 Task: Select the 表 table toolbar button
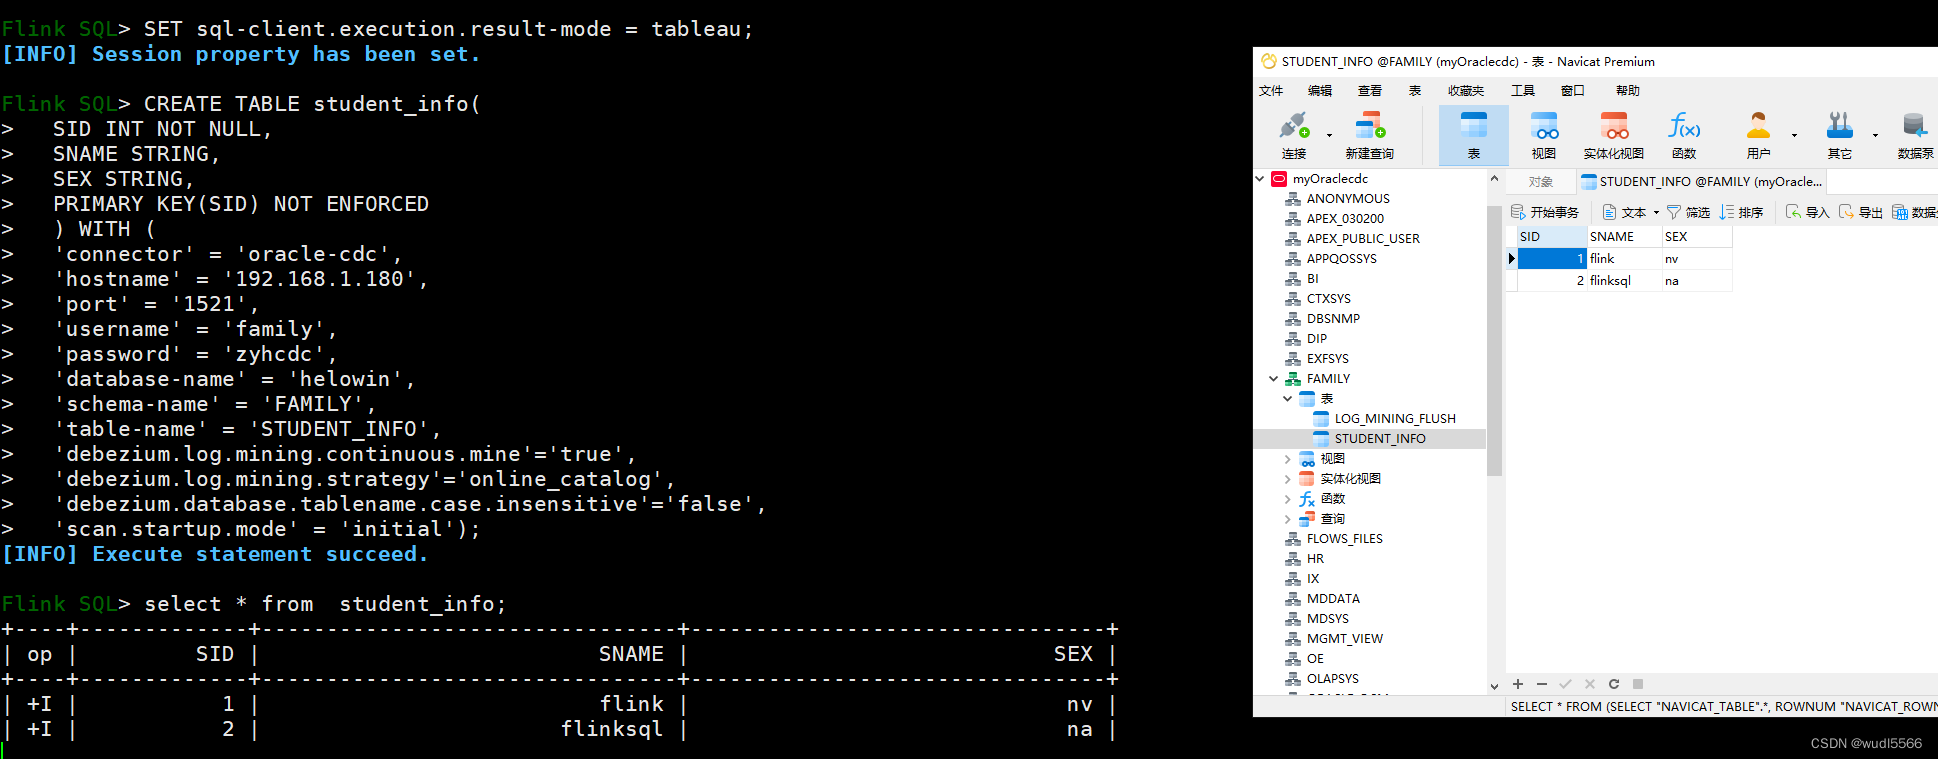pos(1473,135)
